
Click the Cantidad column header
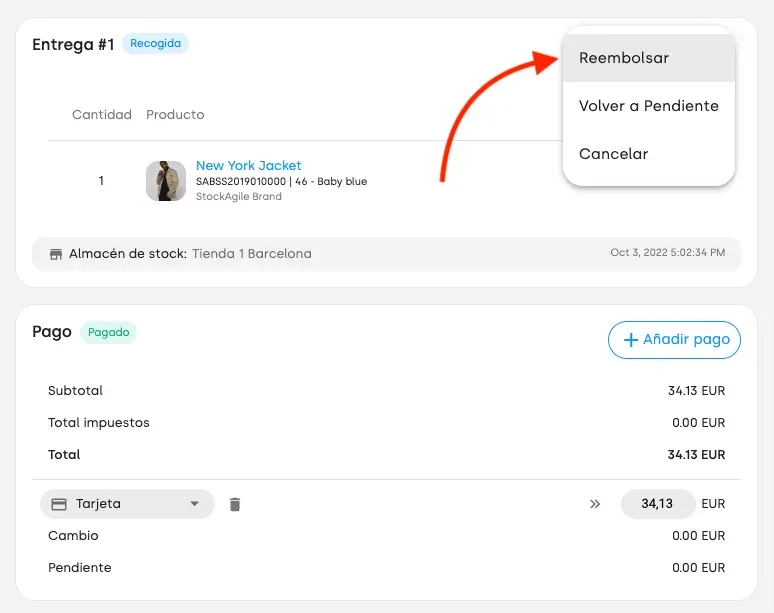pyautogui.click(x=102, y=115)
